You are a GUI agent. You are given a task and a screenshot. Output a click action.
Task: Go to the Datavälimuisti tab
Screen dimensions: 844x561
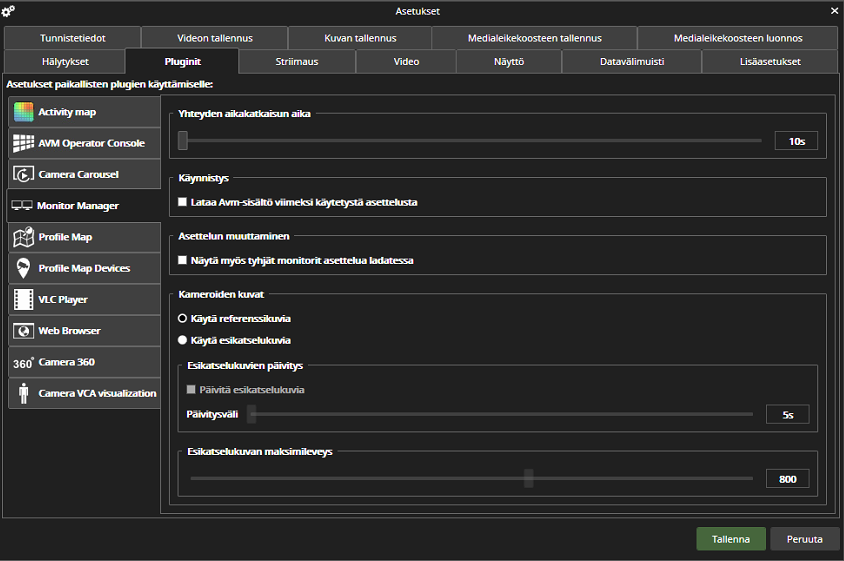[x=632, y=61]
